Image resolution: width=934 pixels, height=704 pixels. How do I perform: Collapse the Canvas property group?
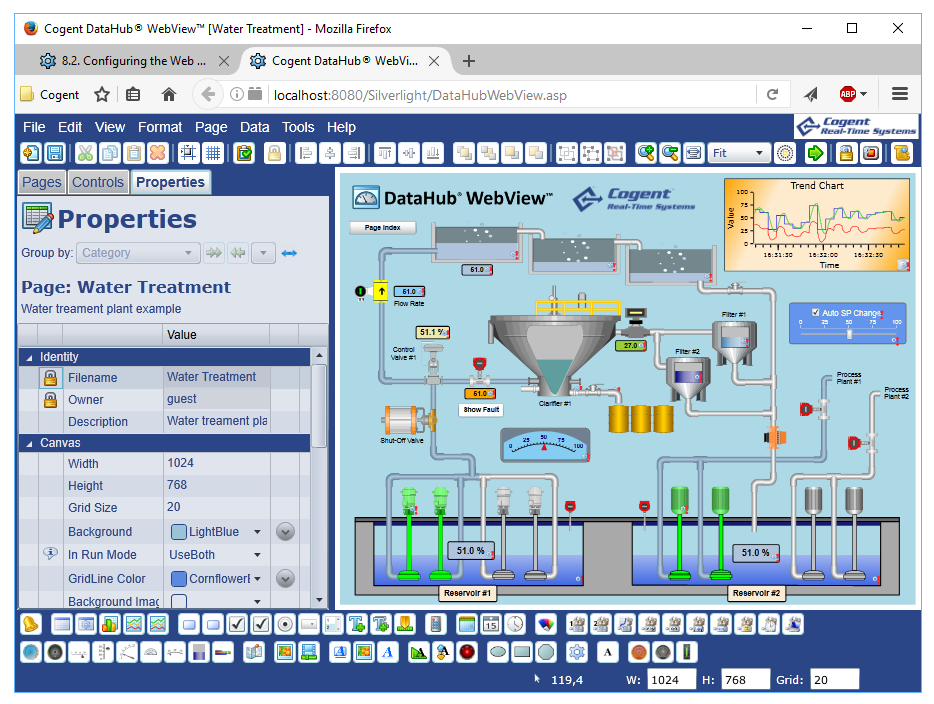29,444
